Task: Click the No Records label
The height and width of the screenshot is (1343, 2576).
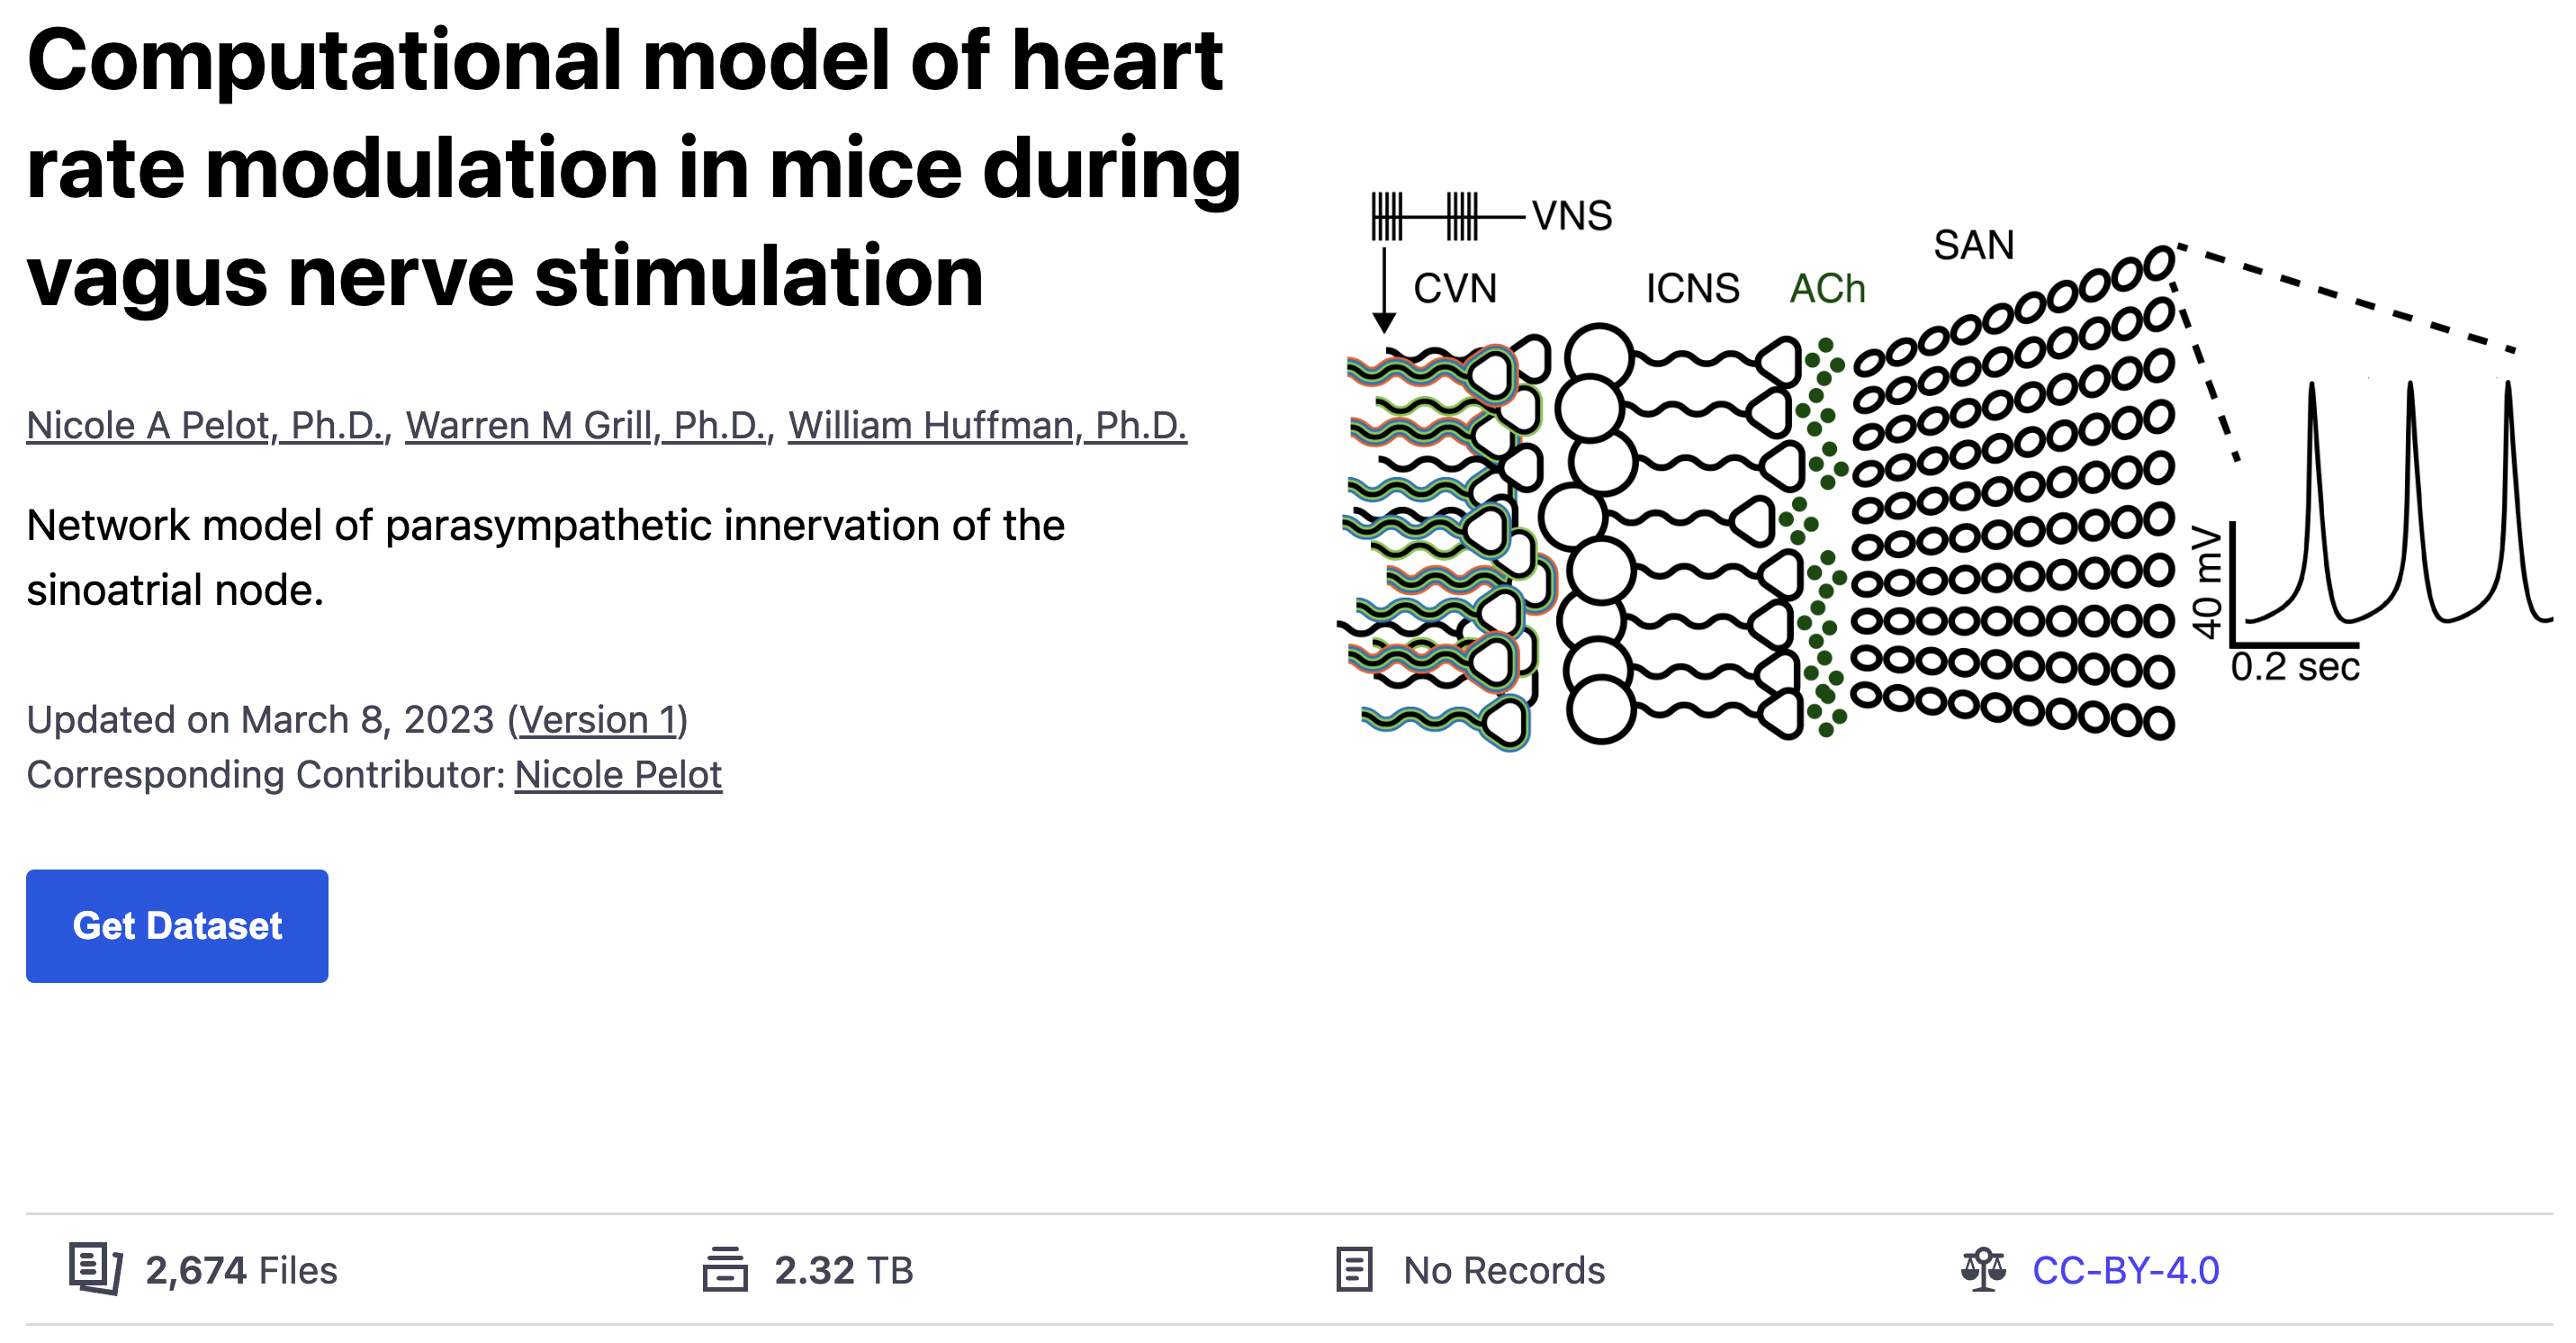Action: pos(1504,1270)
